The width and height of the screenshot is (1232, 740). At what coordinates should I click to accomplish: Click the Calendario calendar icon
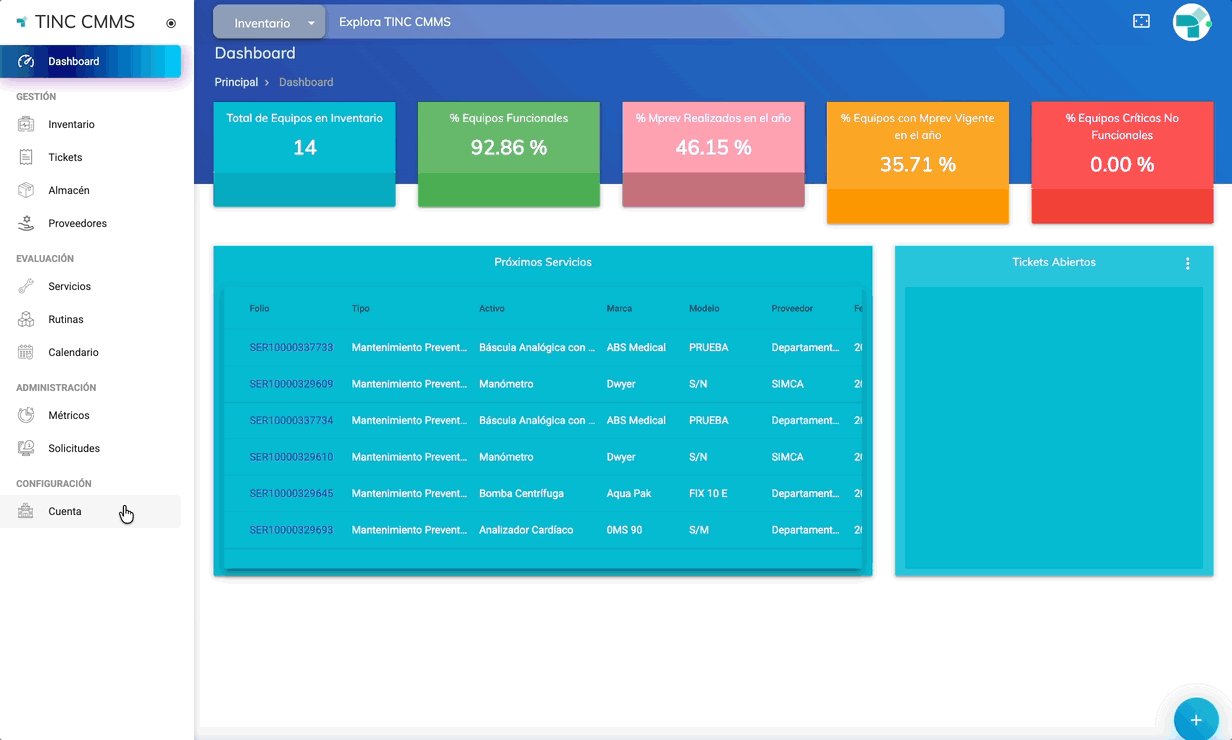[x=27, y=353]
